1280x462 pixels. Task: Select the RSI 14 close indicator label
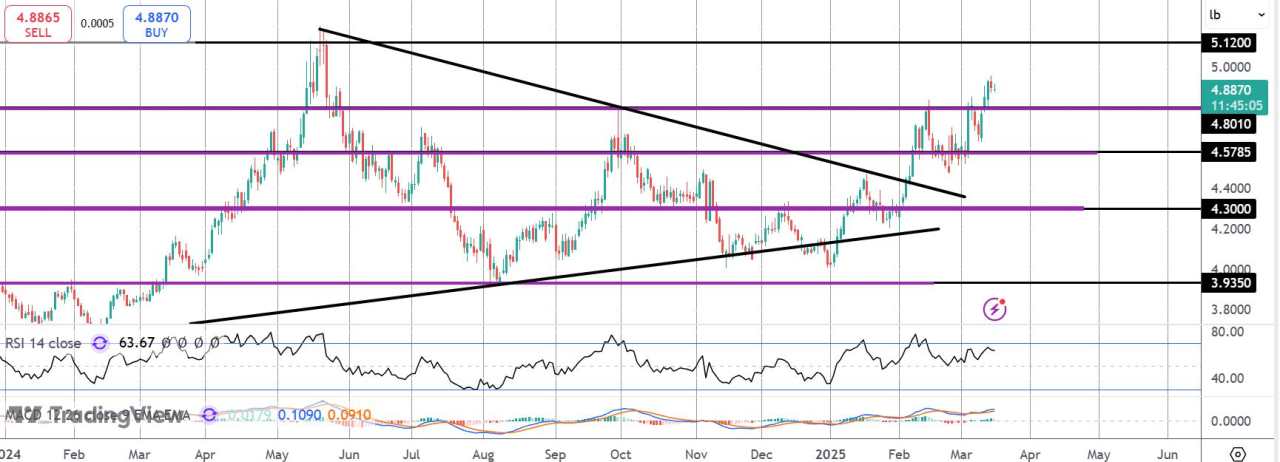44,343
